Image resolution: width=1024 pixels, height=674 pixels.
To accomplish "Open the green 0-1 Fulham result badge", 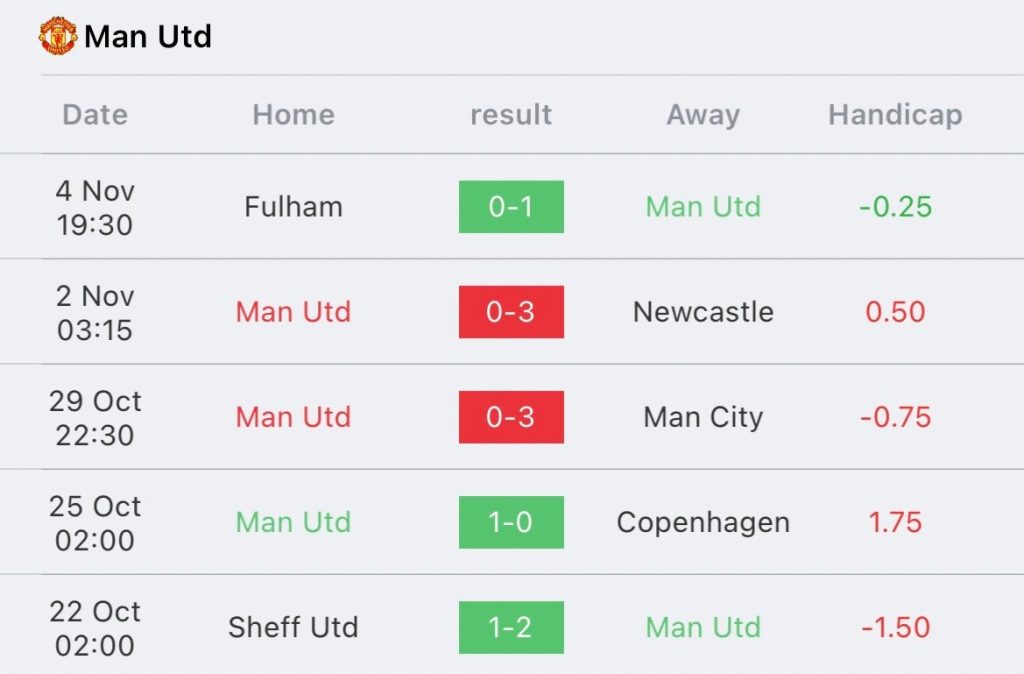I will pos(511,206).
